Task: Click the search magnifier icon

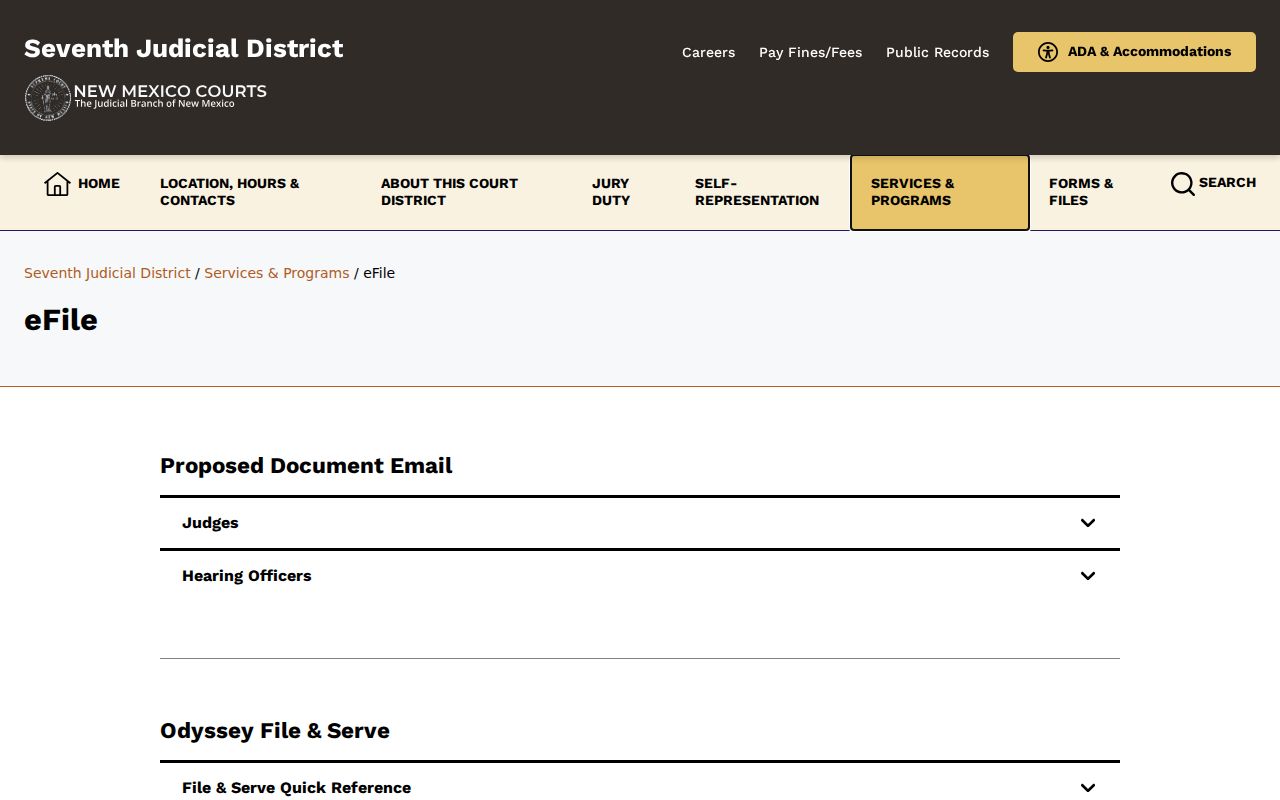Action: pyautogui.click(x=1182, y=184)
